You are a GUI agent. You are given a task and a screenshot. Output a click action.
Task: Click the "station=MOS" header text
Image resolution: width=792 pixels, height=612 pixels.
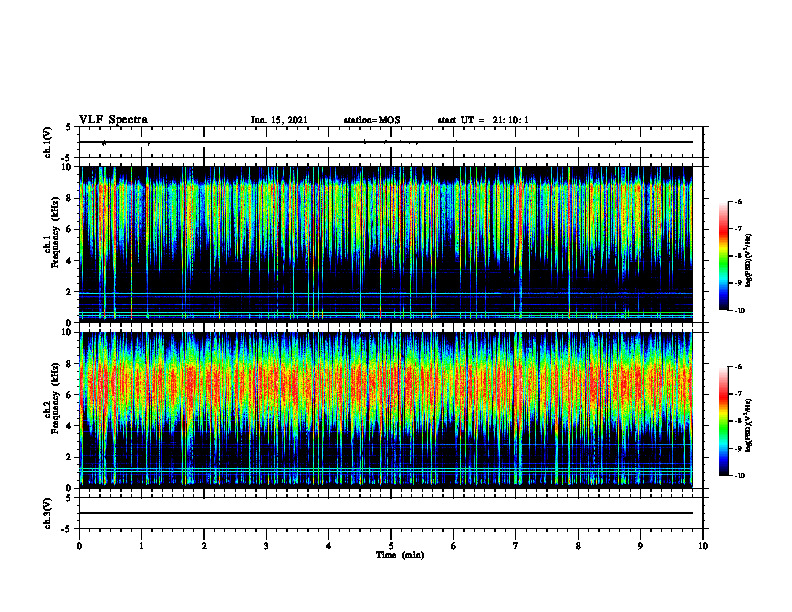point(372,120)
